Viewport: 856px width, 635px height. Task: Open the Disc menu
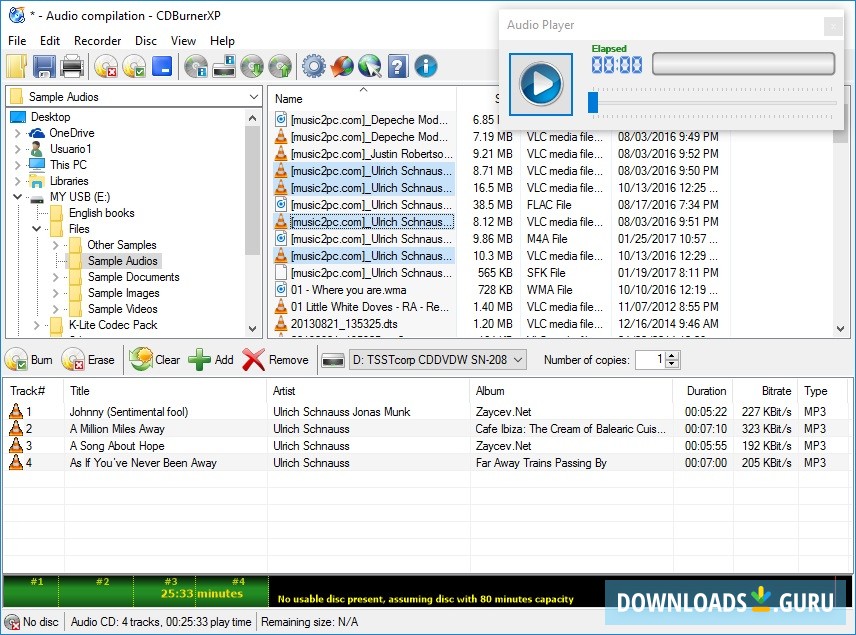click(146, 41)
